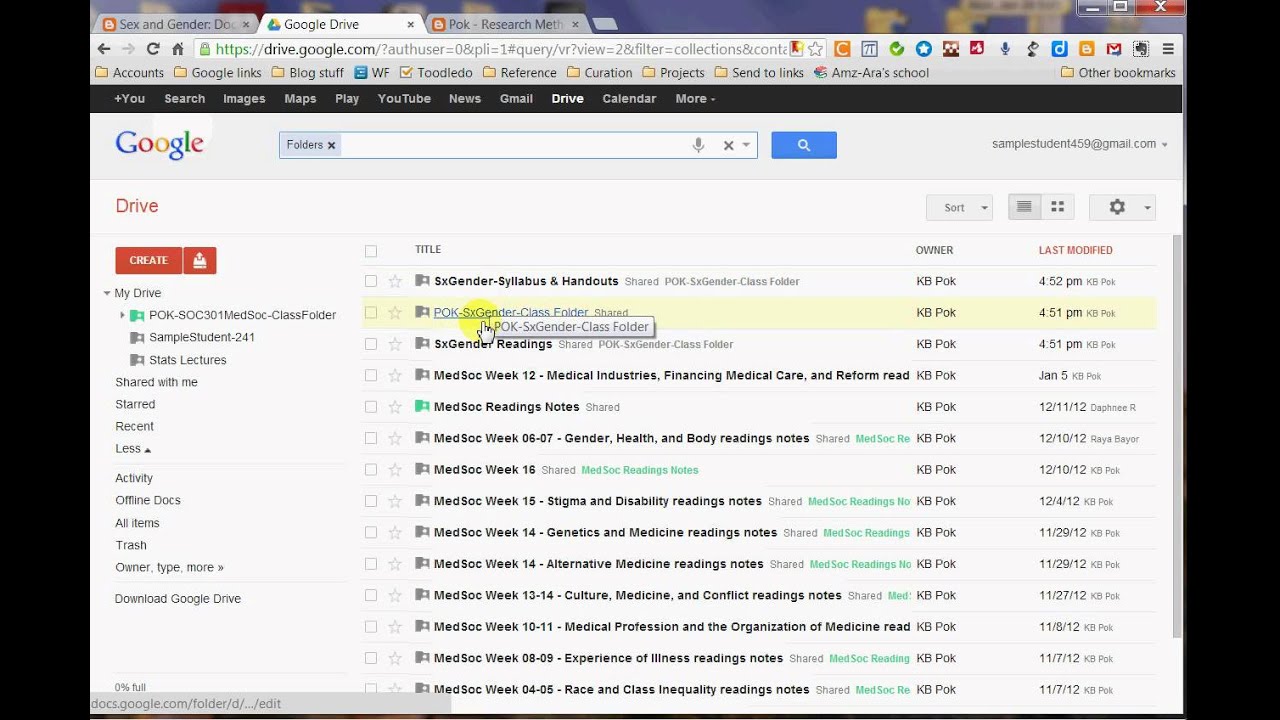Click the Stats Lectures folder icon in sidebar
The width and height of the screenshot is (1280, 720).
point(137,360)
